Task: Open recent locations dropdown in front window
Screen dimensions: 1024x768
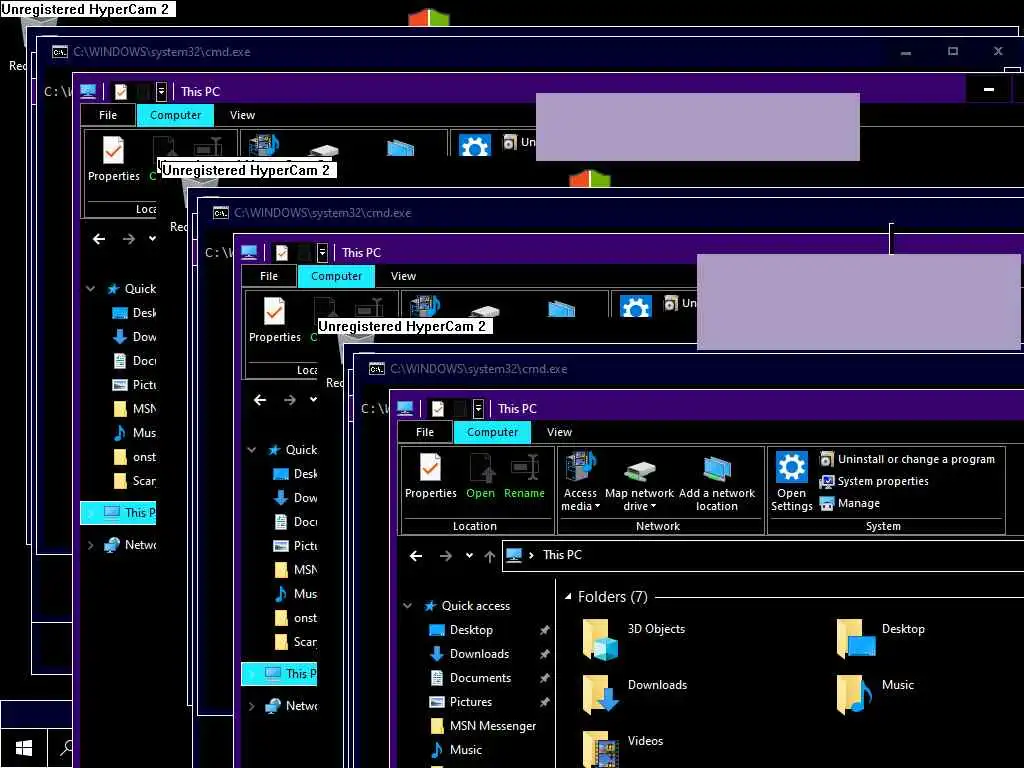Action: 469,556
